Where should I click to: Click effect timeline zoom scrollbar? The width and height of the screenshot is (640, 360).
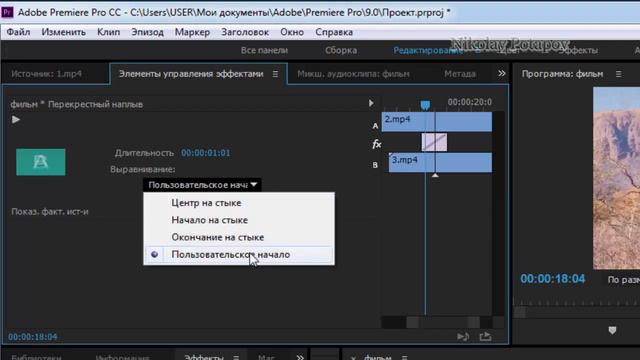pyautogui.click(x=443, y=322)
